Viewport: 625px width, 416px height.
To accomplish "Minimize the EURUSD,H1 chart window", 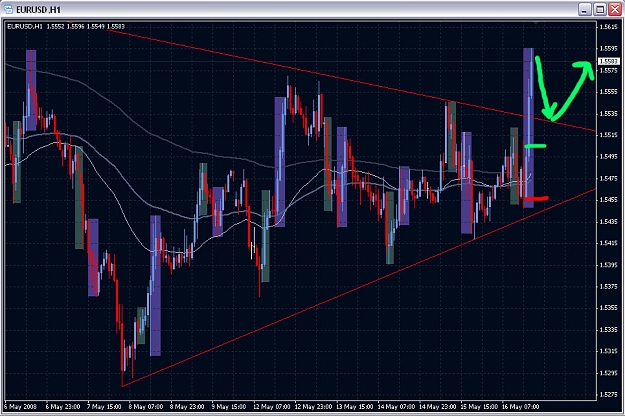I will pos(584,9).
